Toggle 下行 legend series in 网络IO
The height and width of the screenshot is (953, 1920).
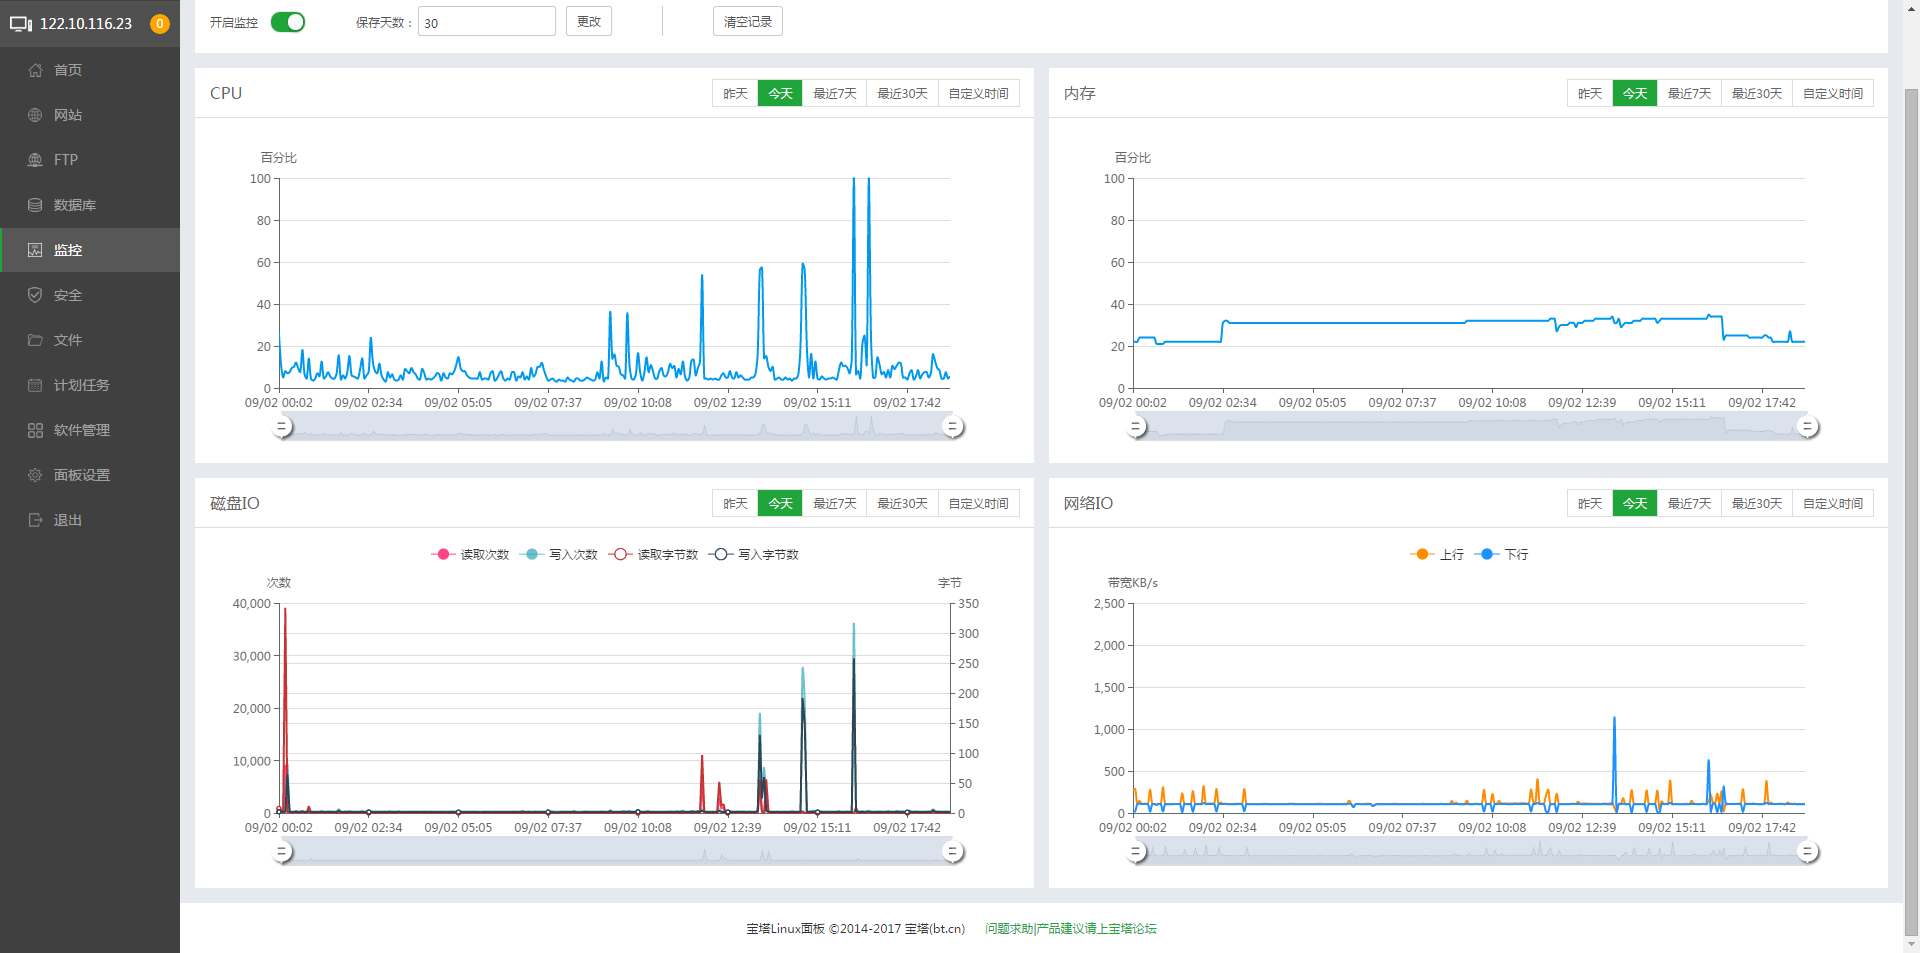point(1501,554)
